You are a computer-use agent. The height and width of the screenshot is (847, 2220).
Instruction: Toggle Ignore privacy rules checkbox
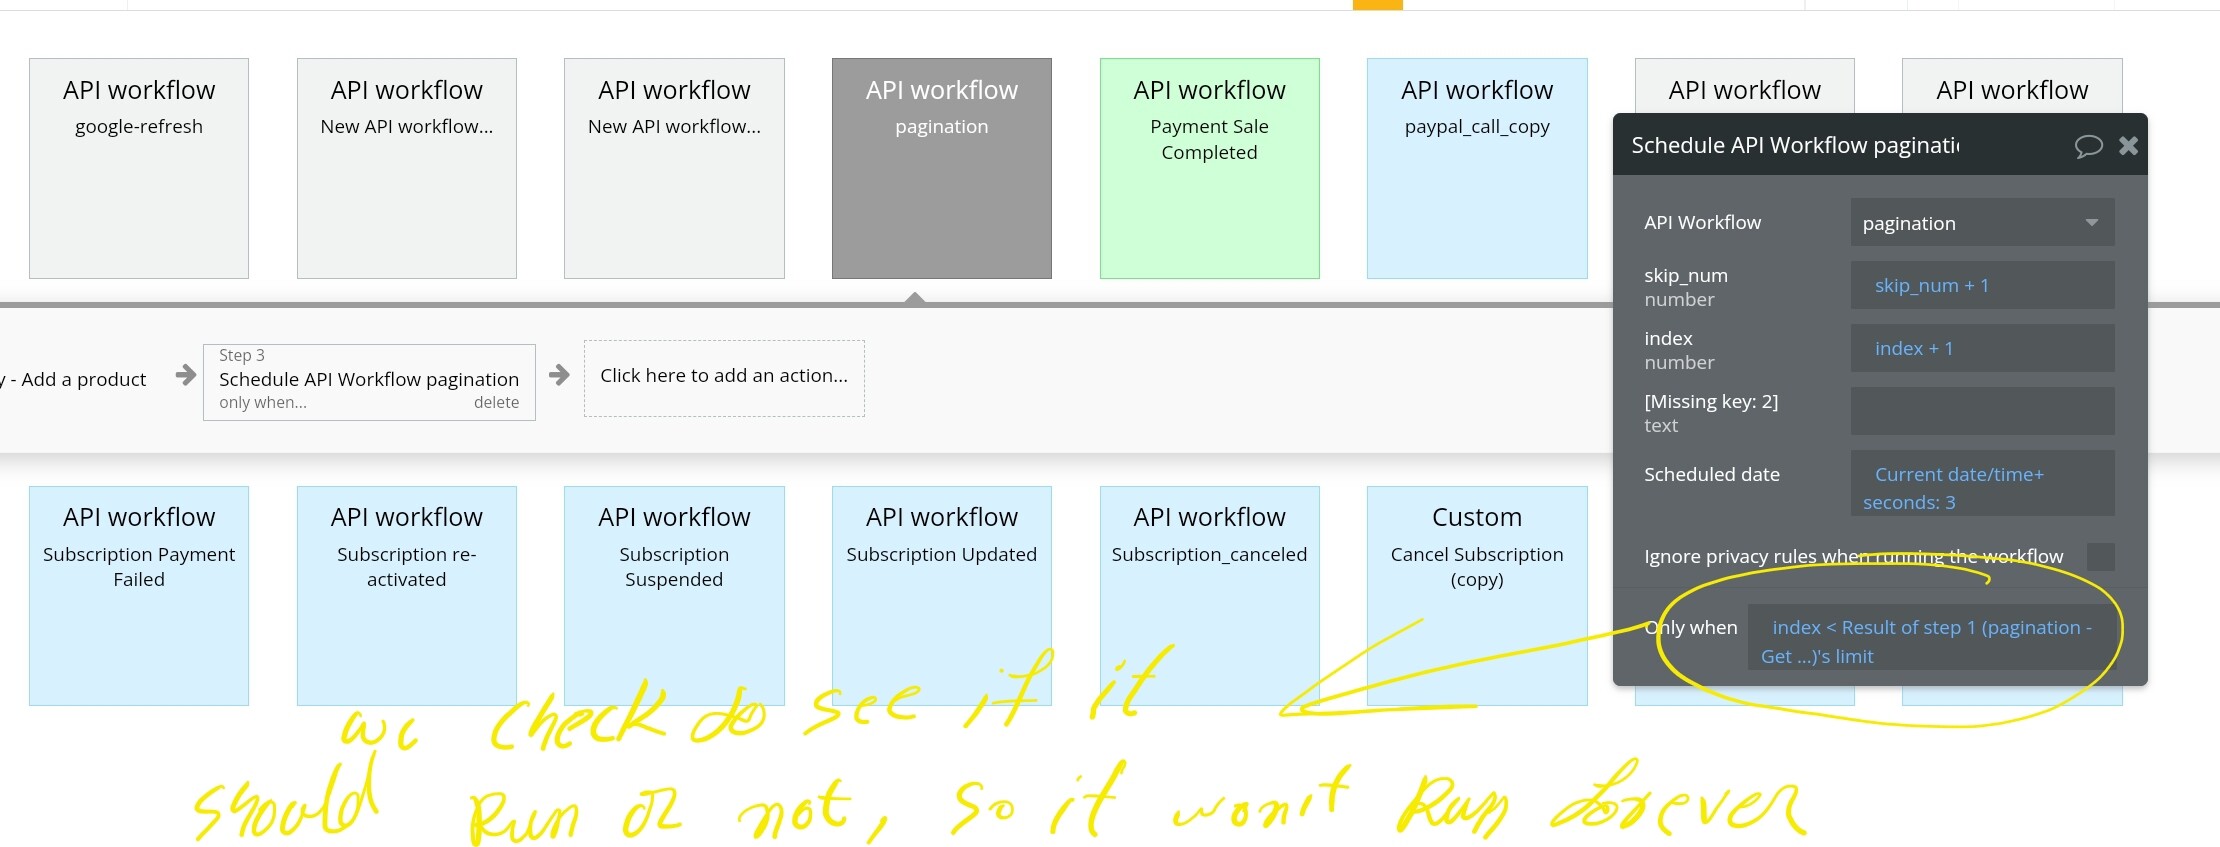[x=2101, y=556]
